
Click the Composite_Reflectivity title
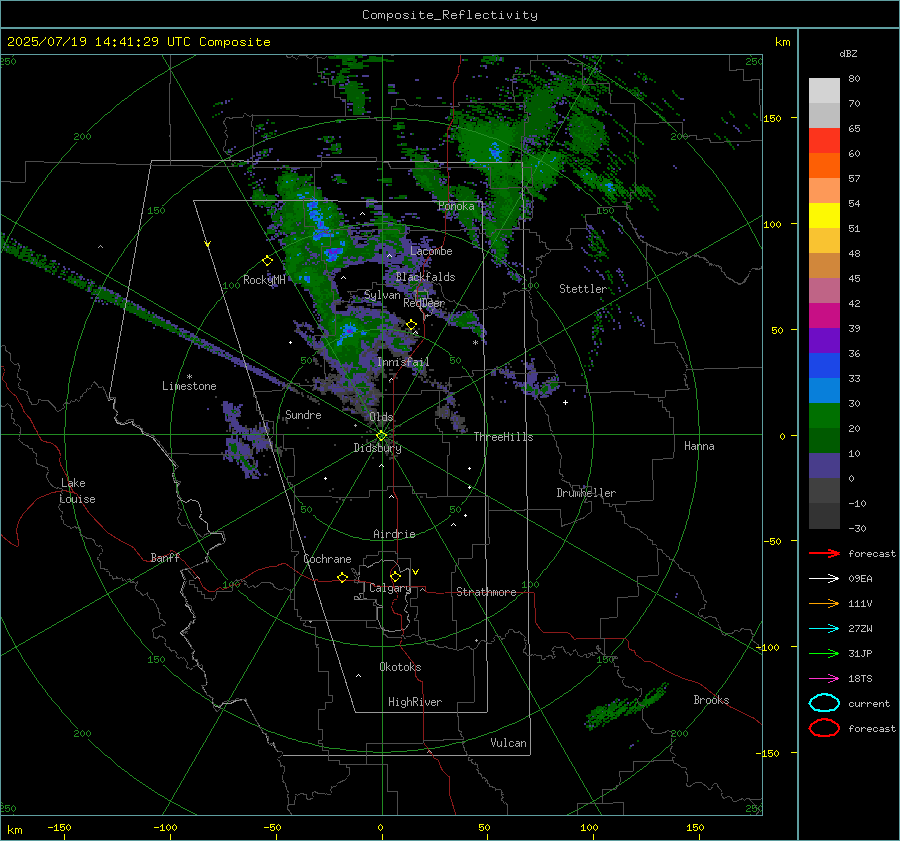point(449,15)
